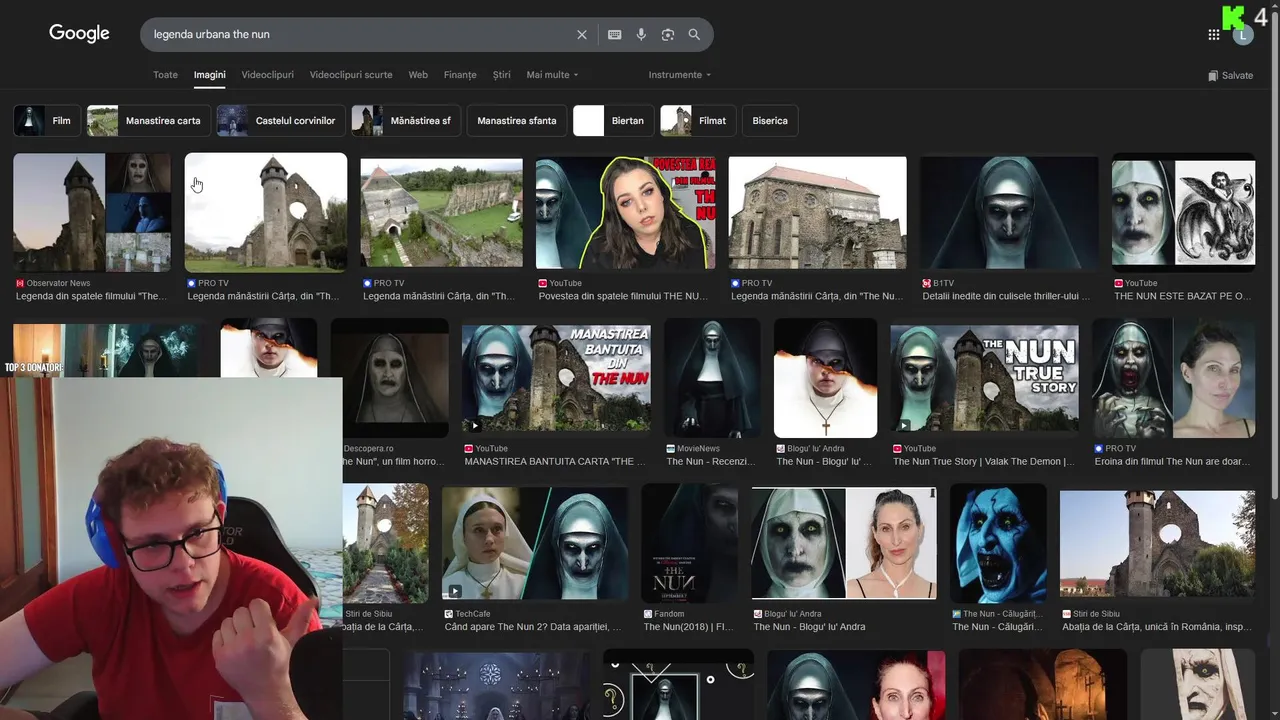Click the Fandom source label

pos(669,614)
